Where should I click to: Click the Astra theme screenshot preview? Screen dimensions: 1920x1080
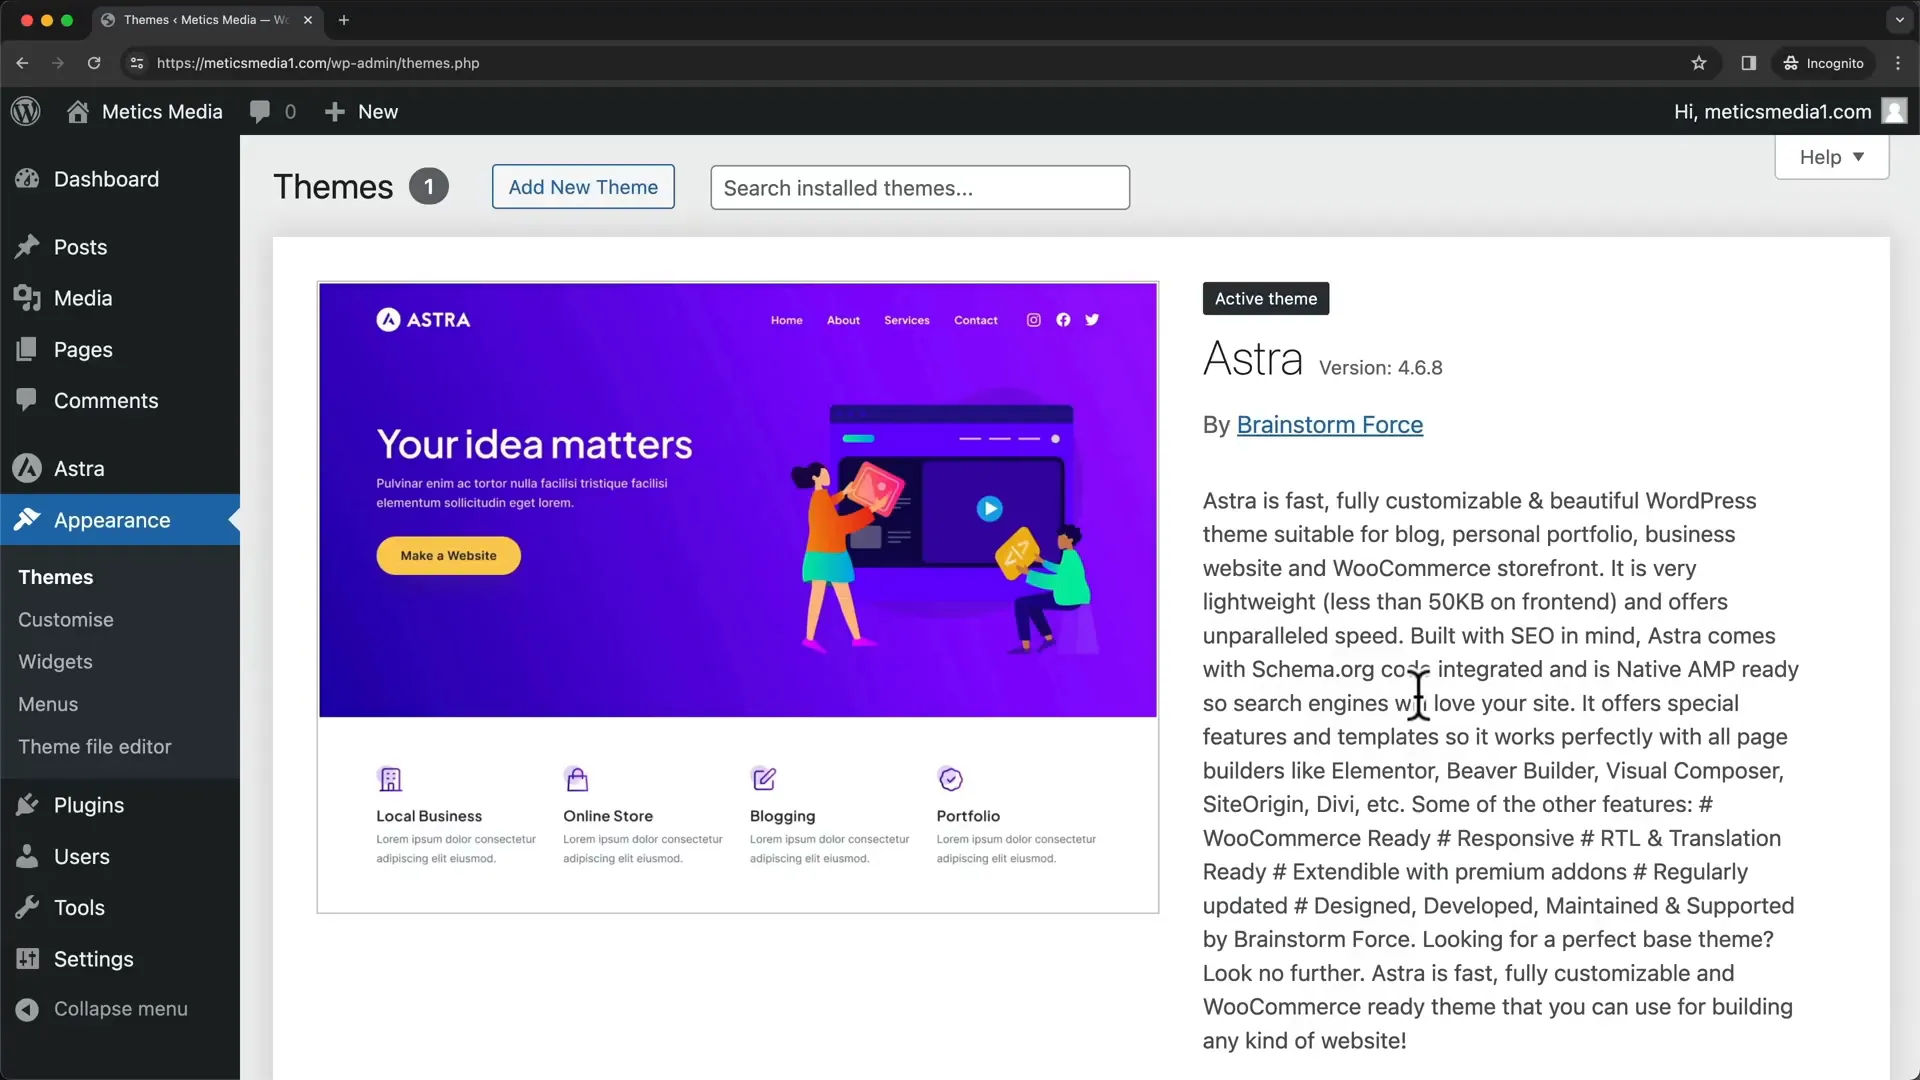(738, 597)
